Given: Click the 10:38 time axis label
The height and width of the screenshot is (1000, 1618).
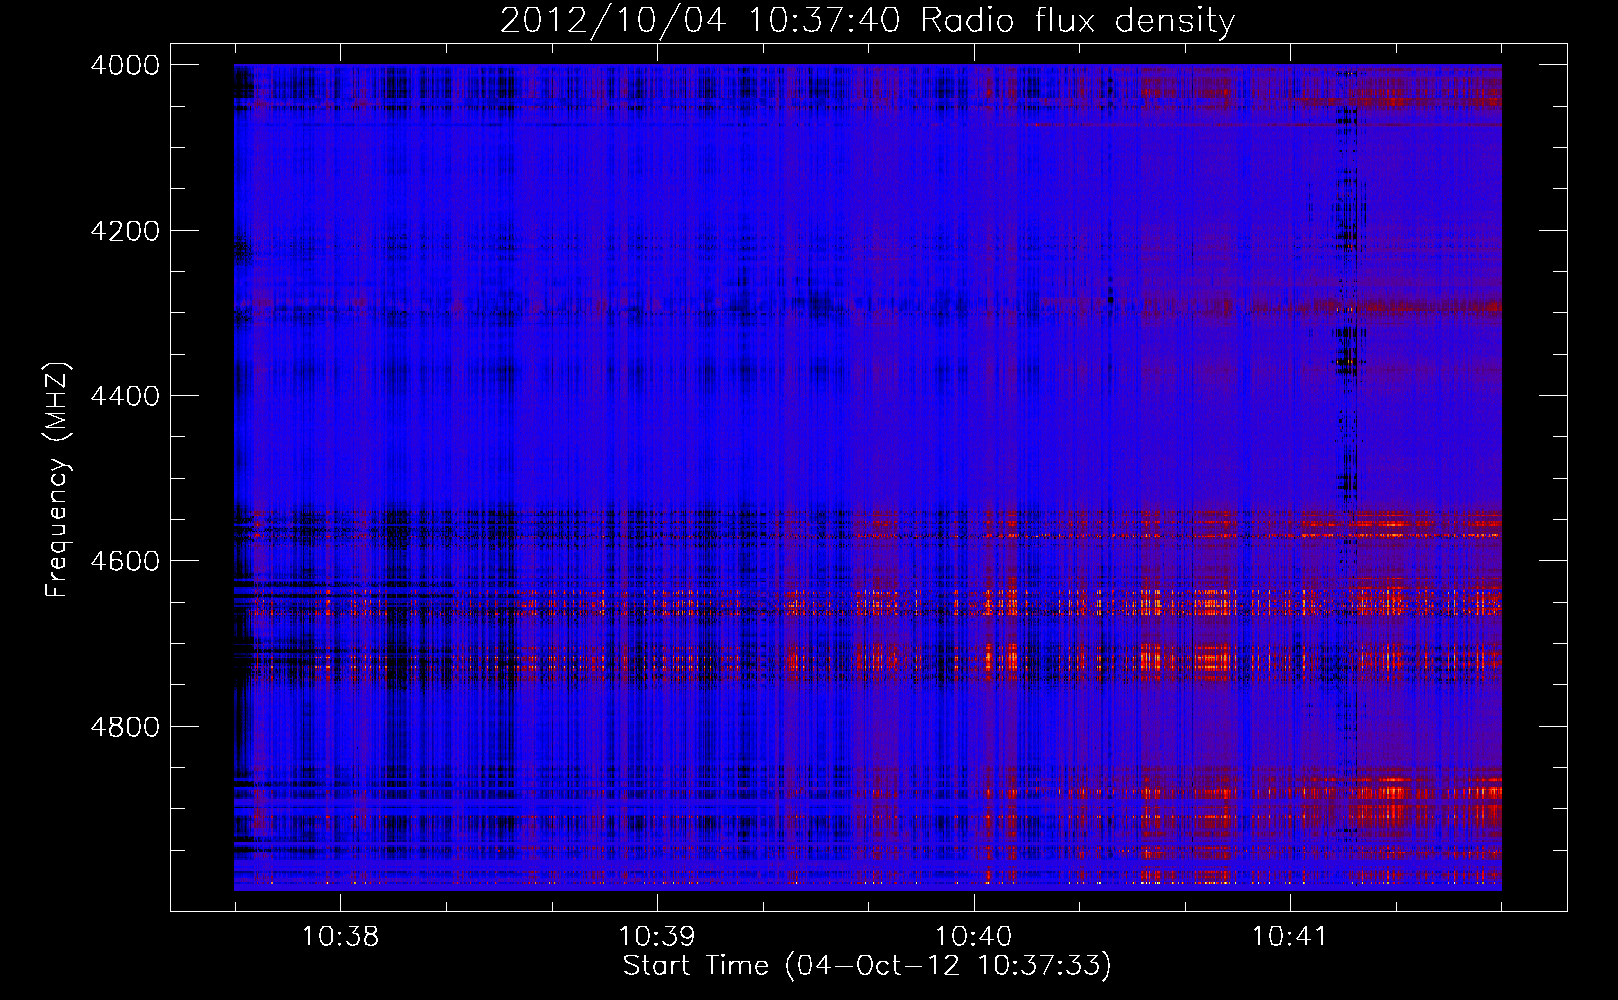Looking at the screenshot, I should click(340, 936).
